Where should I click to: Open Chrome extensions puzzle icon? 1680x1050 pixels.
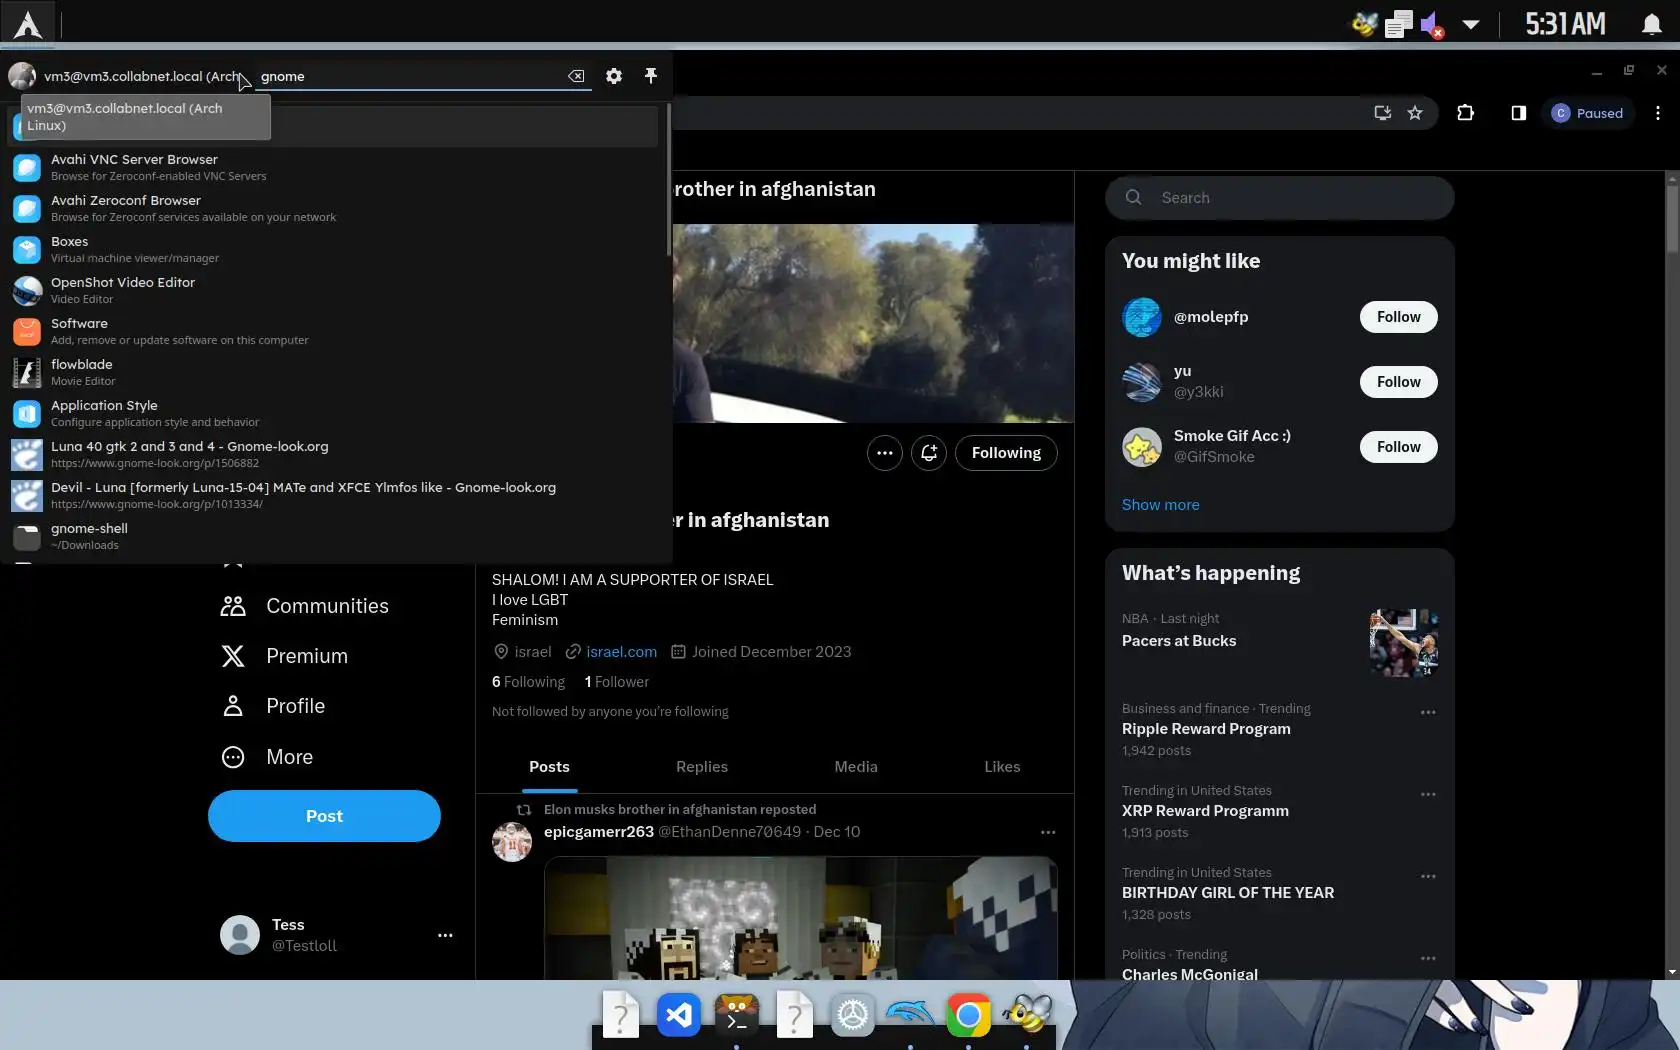click(x=1466, y=113)
